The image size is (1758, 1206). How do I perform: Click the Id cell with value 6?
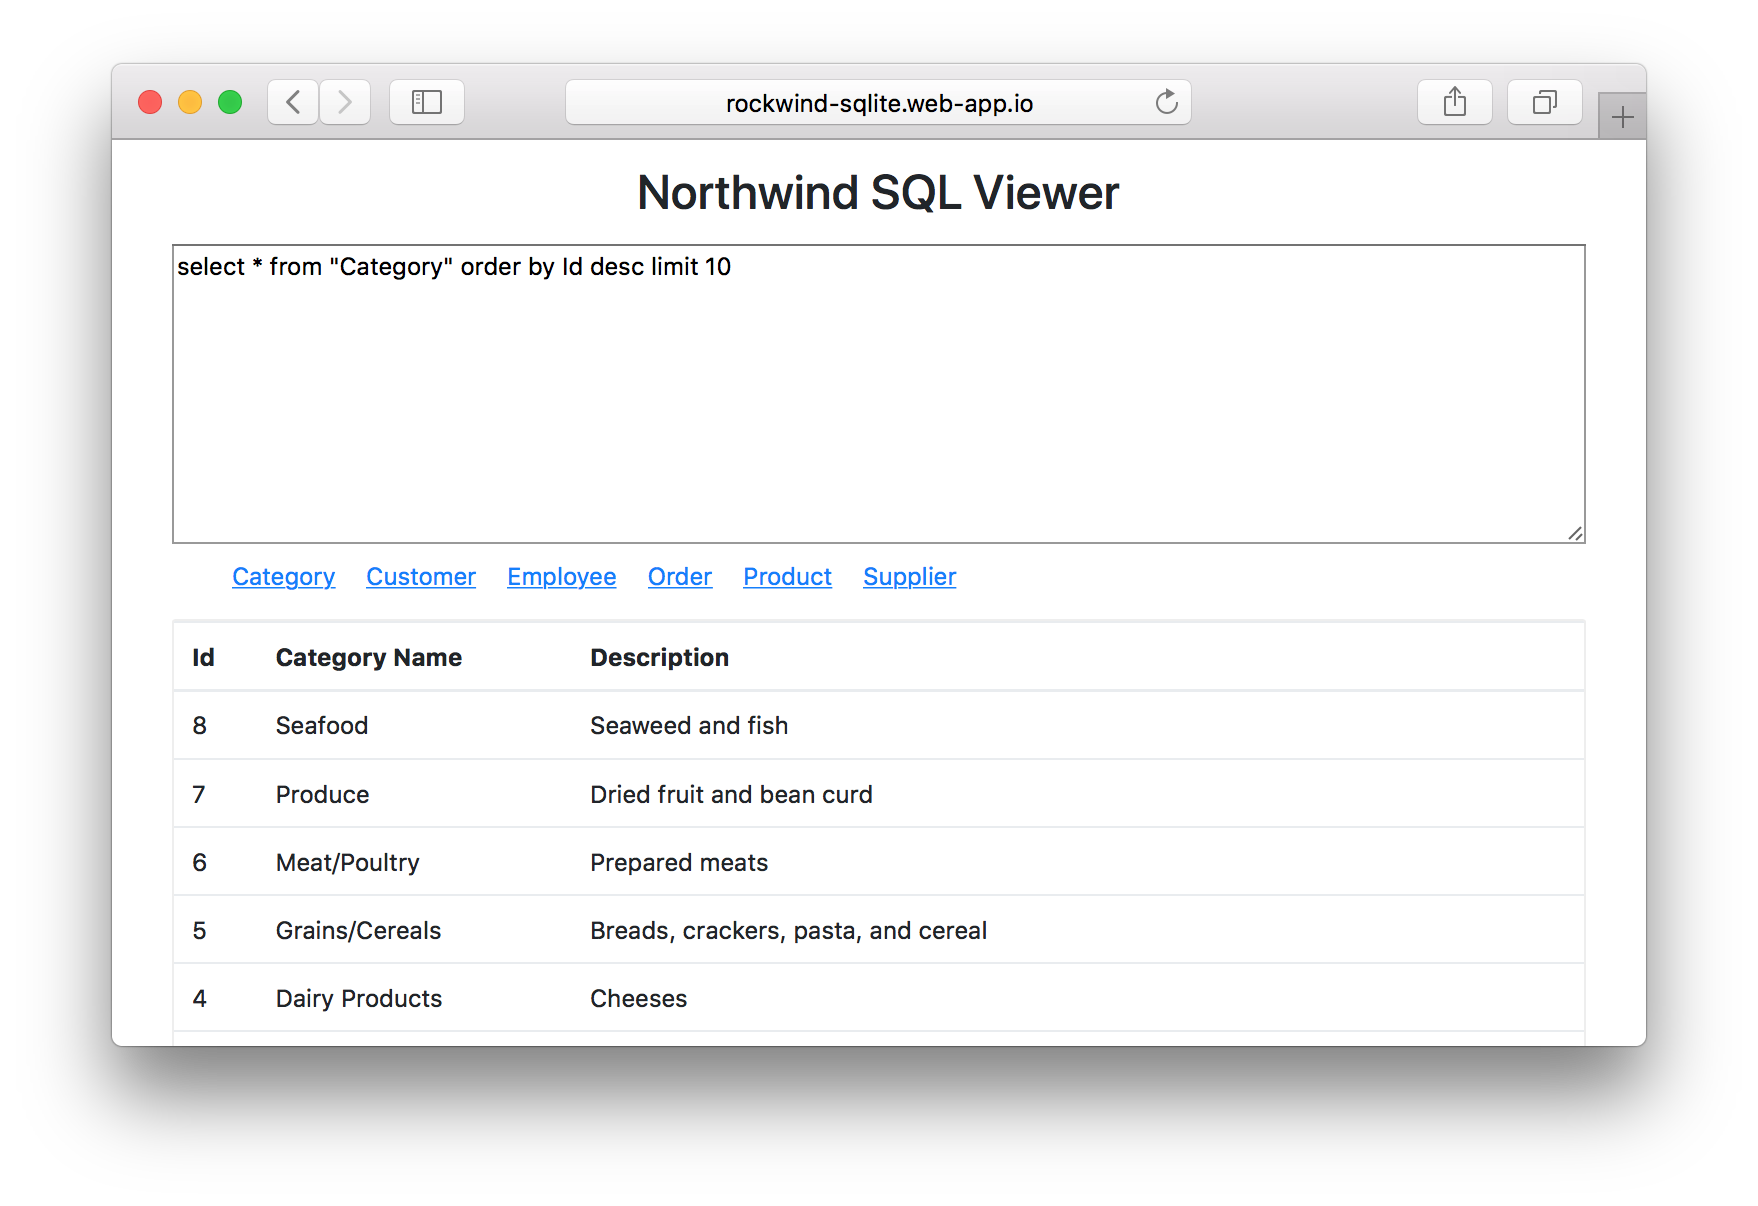coord(200,862)
